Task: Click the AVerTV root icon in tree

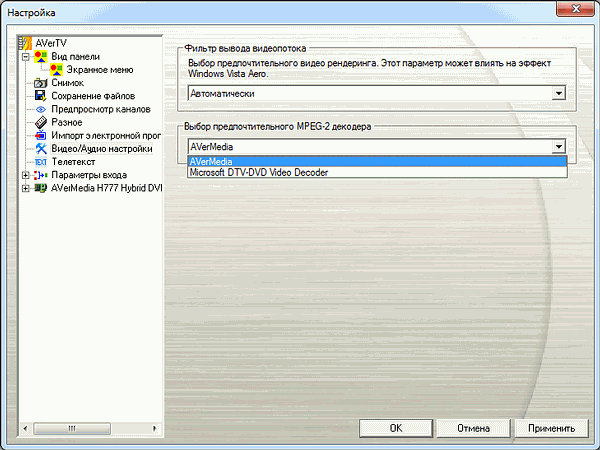Action: pyautogui.click(x=25, y=43)
